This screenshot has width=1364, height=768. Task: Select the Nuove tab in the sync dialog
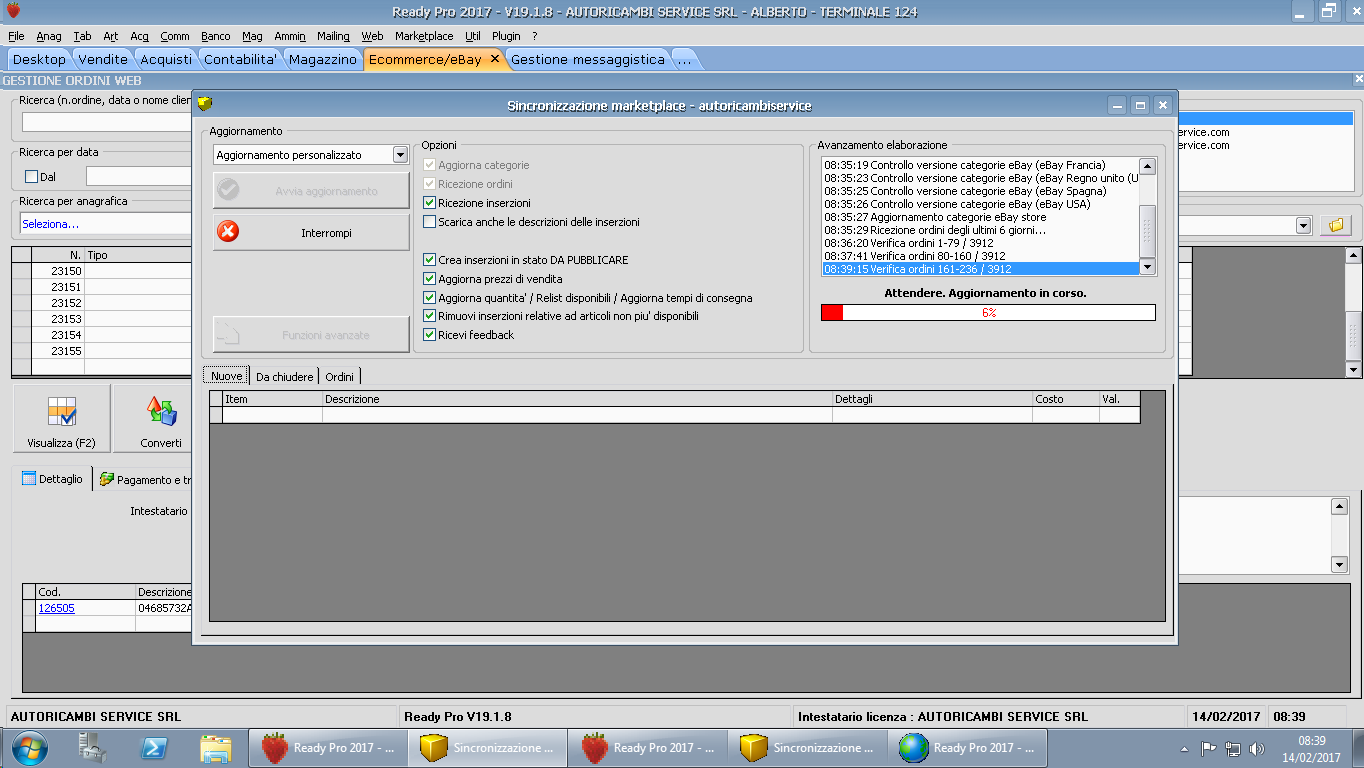coord(227,376)
